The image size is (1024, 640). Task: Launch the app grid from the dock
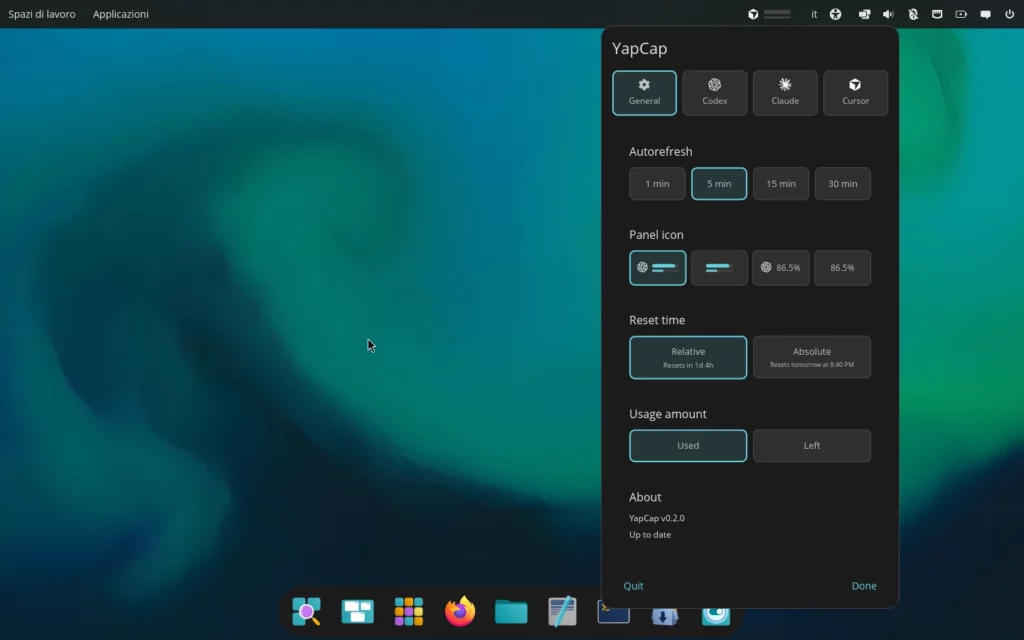click(x=409, y=611)
